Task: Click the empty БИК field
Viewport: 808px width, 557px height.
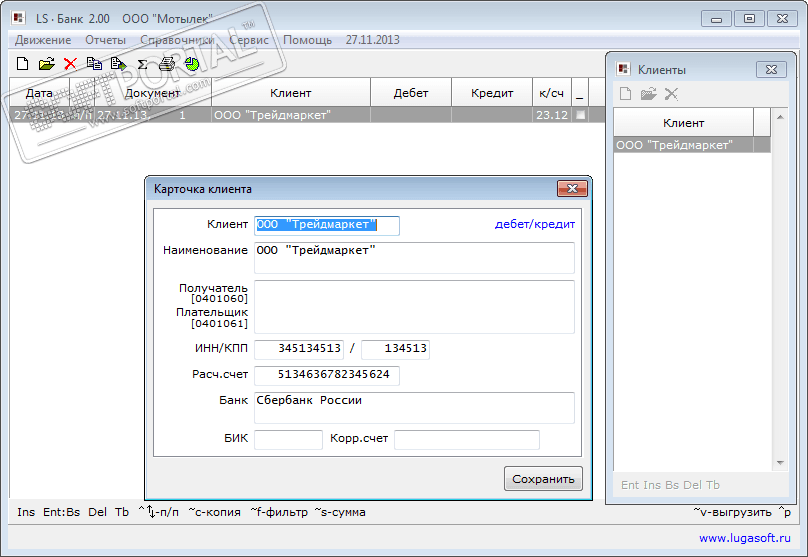Action: click(288, 440)
